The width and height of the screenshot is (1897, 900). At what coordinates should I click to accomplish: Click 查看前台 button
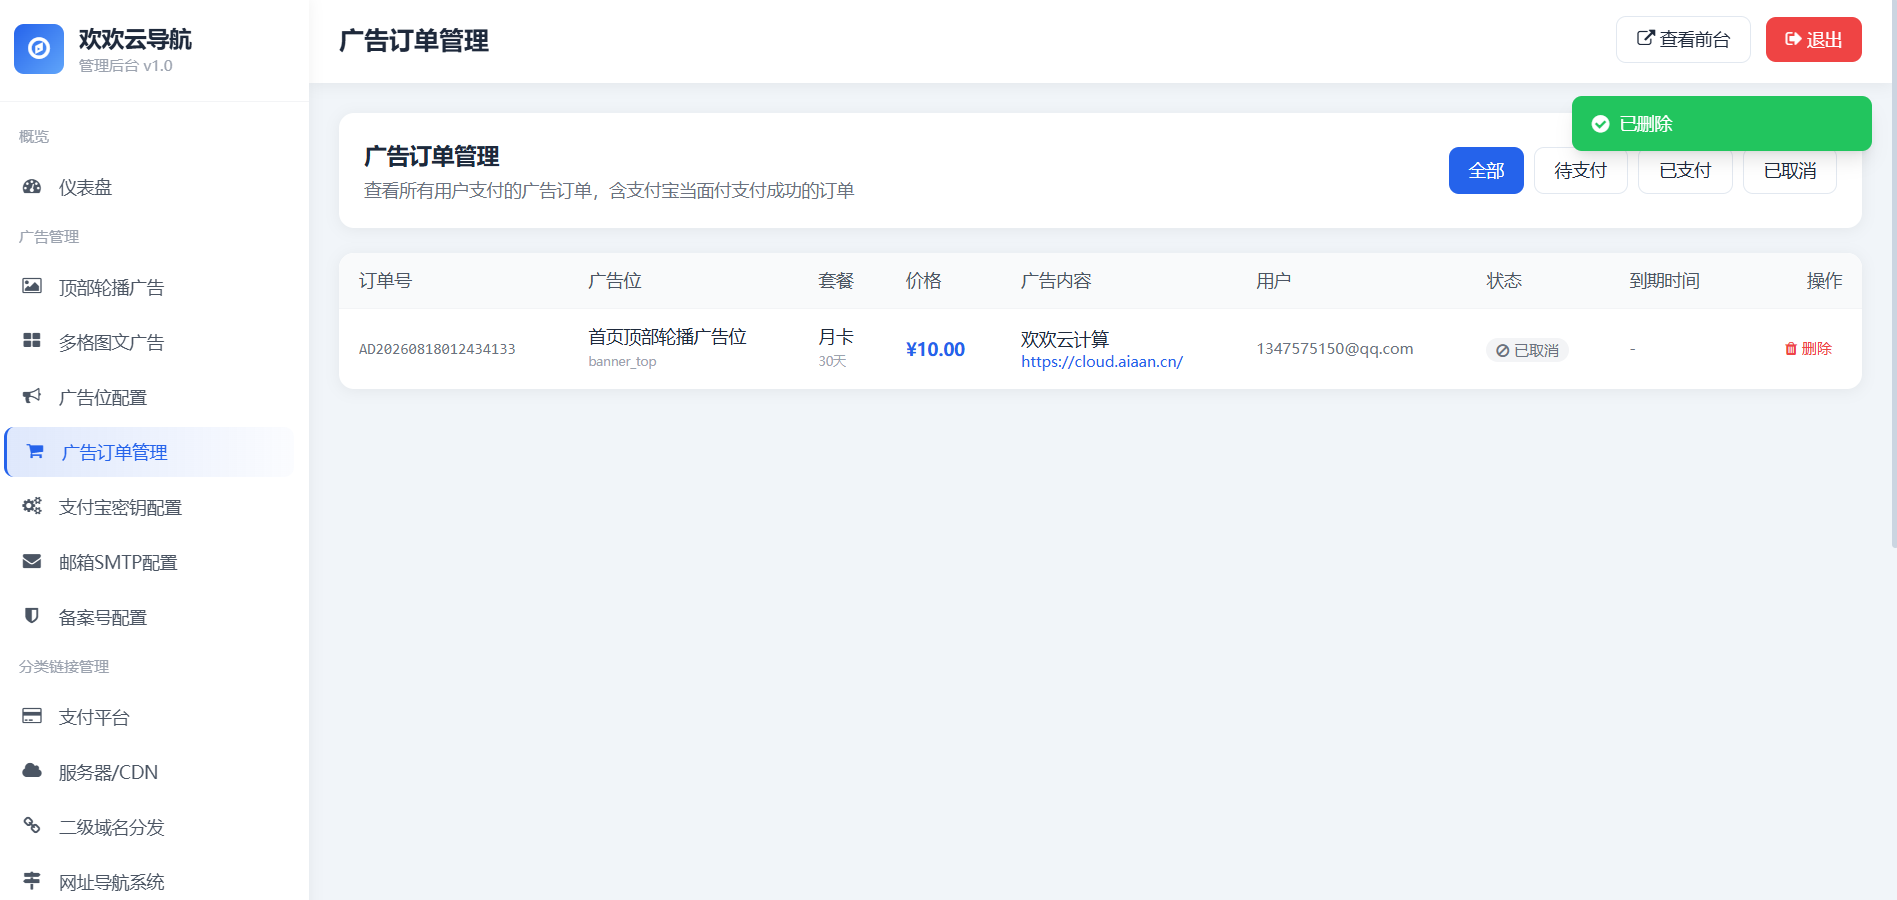pos(1683,40)
